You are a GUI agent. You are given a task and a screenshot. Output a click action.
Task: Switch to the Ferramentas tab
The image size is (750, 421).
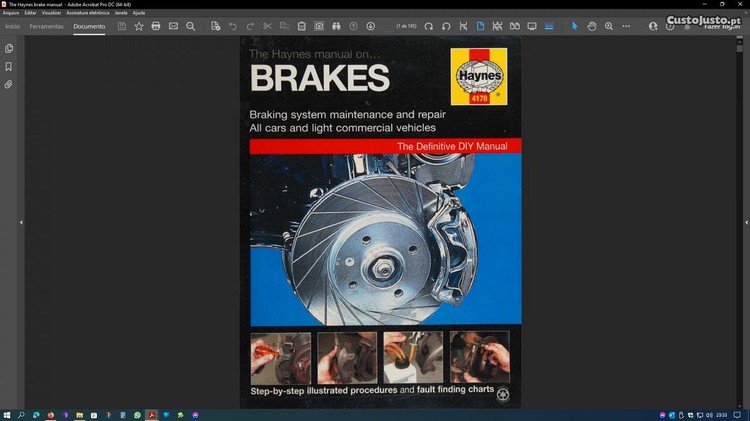pyautogui.click(x=46, y=26)
